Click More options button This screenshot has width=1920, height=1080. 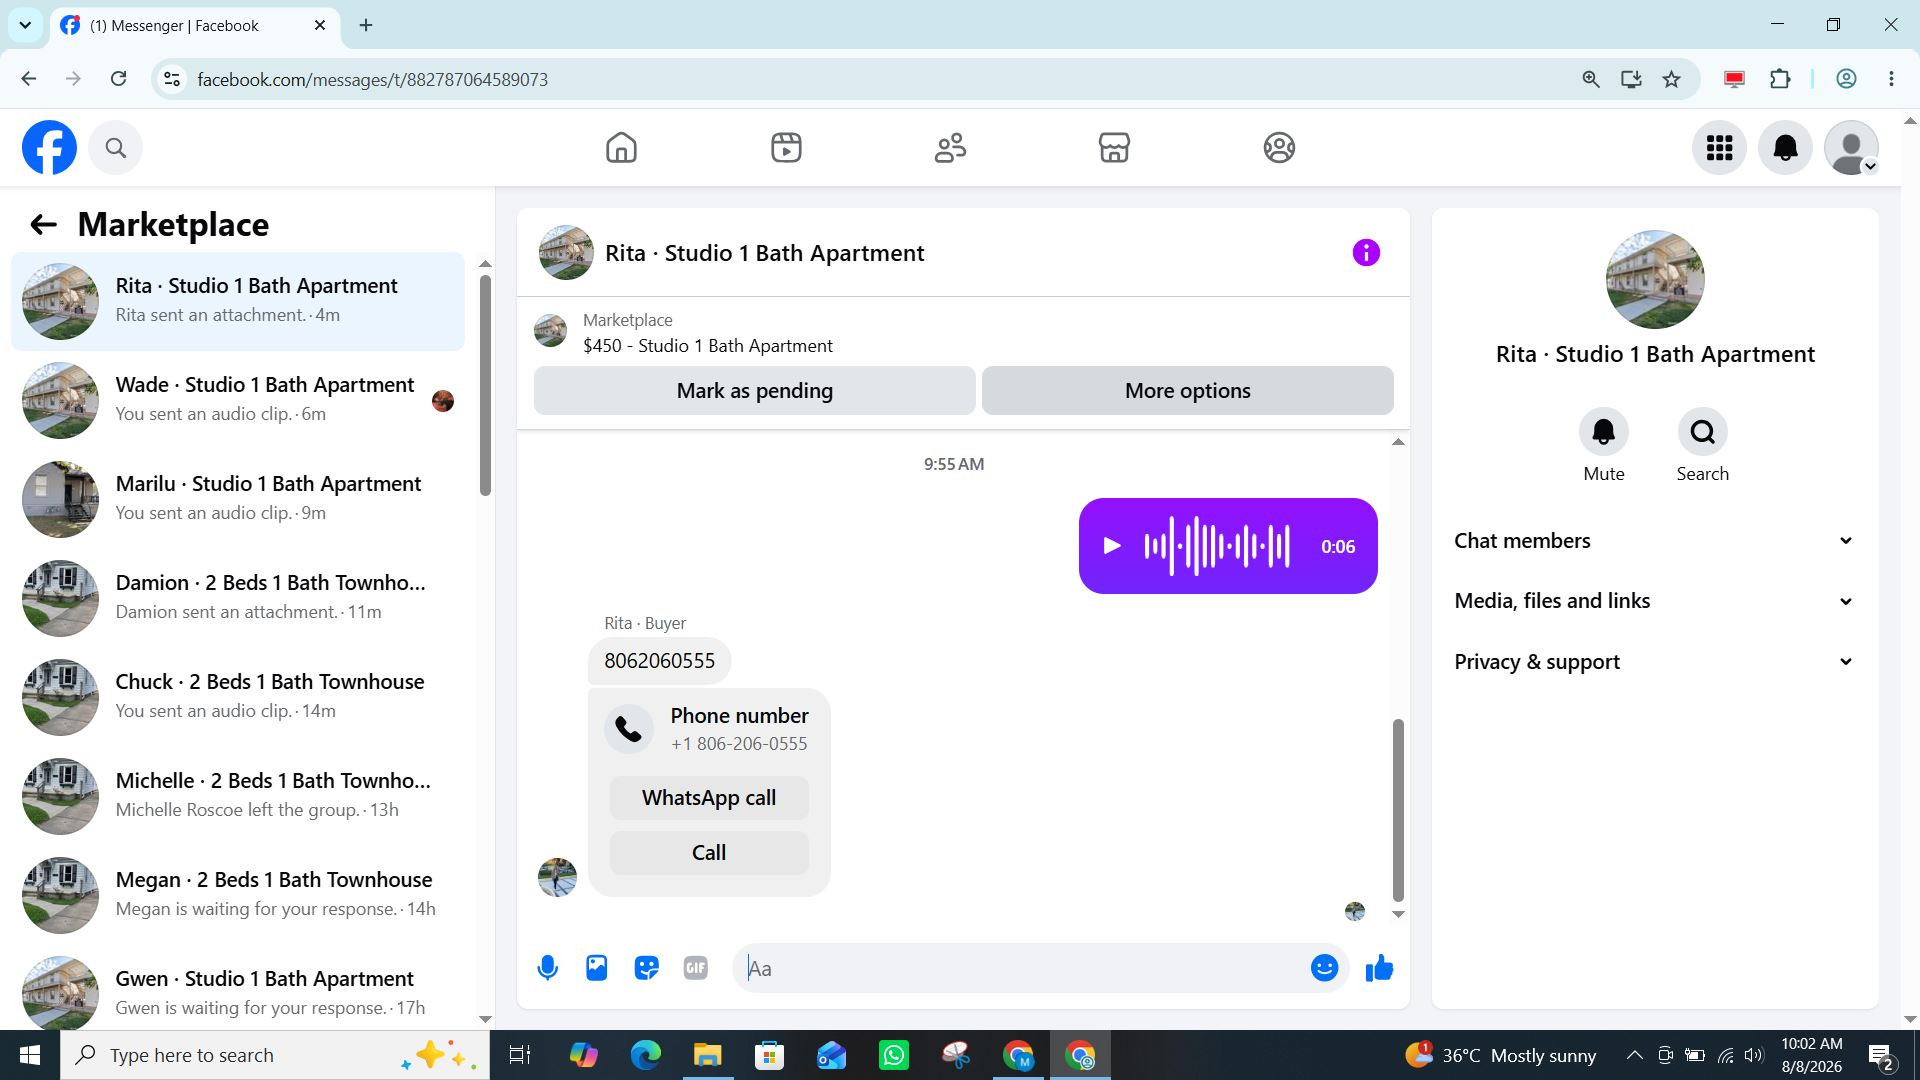(1187, 391)
